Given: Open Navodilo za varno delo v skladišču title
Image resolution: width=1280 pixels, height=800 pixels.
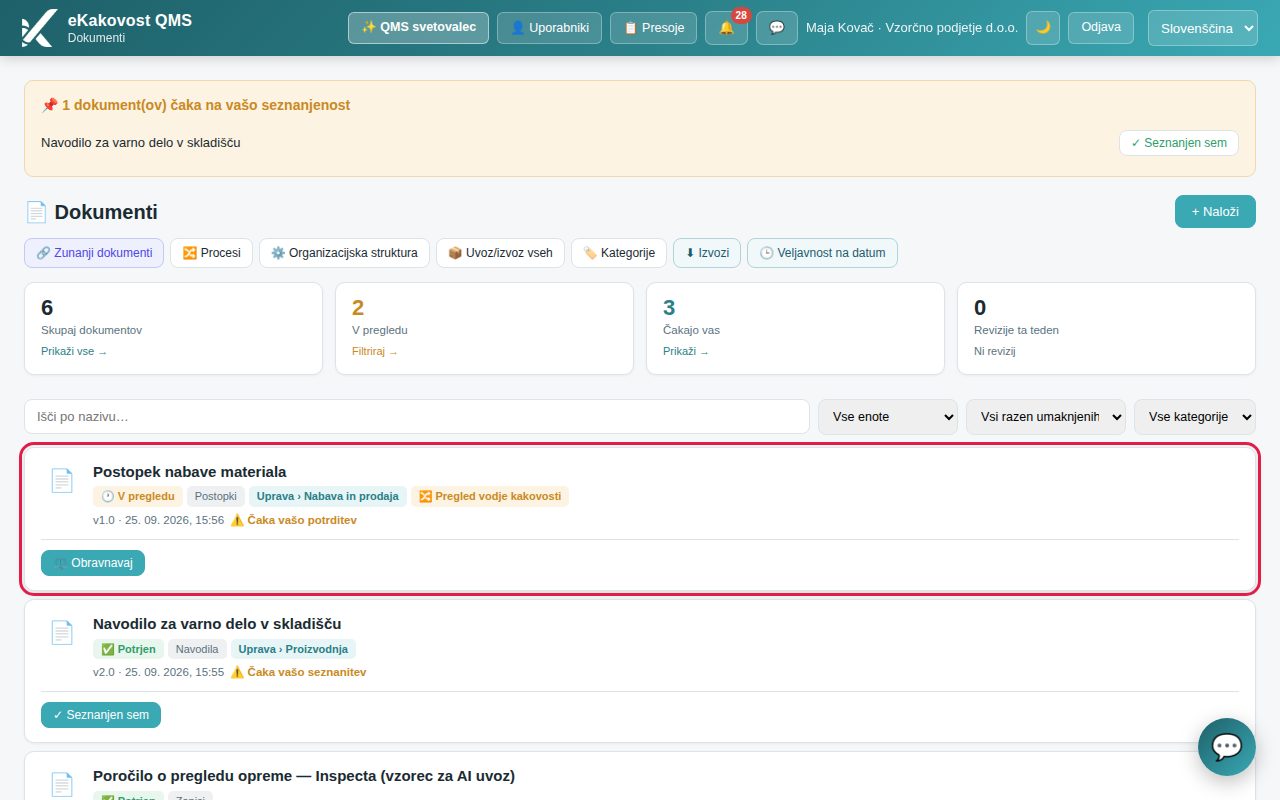Looking at the screenshot, I should tap(217, 624).
